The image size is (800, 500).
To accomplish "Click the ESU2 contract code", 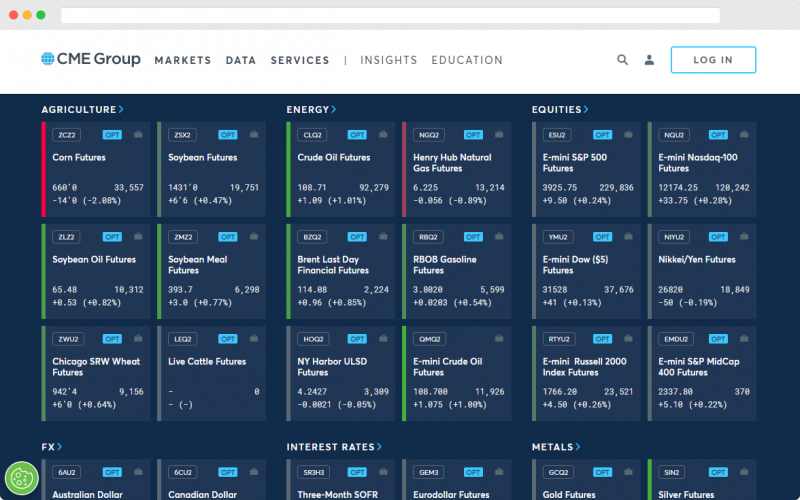I will 557,135.
